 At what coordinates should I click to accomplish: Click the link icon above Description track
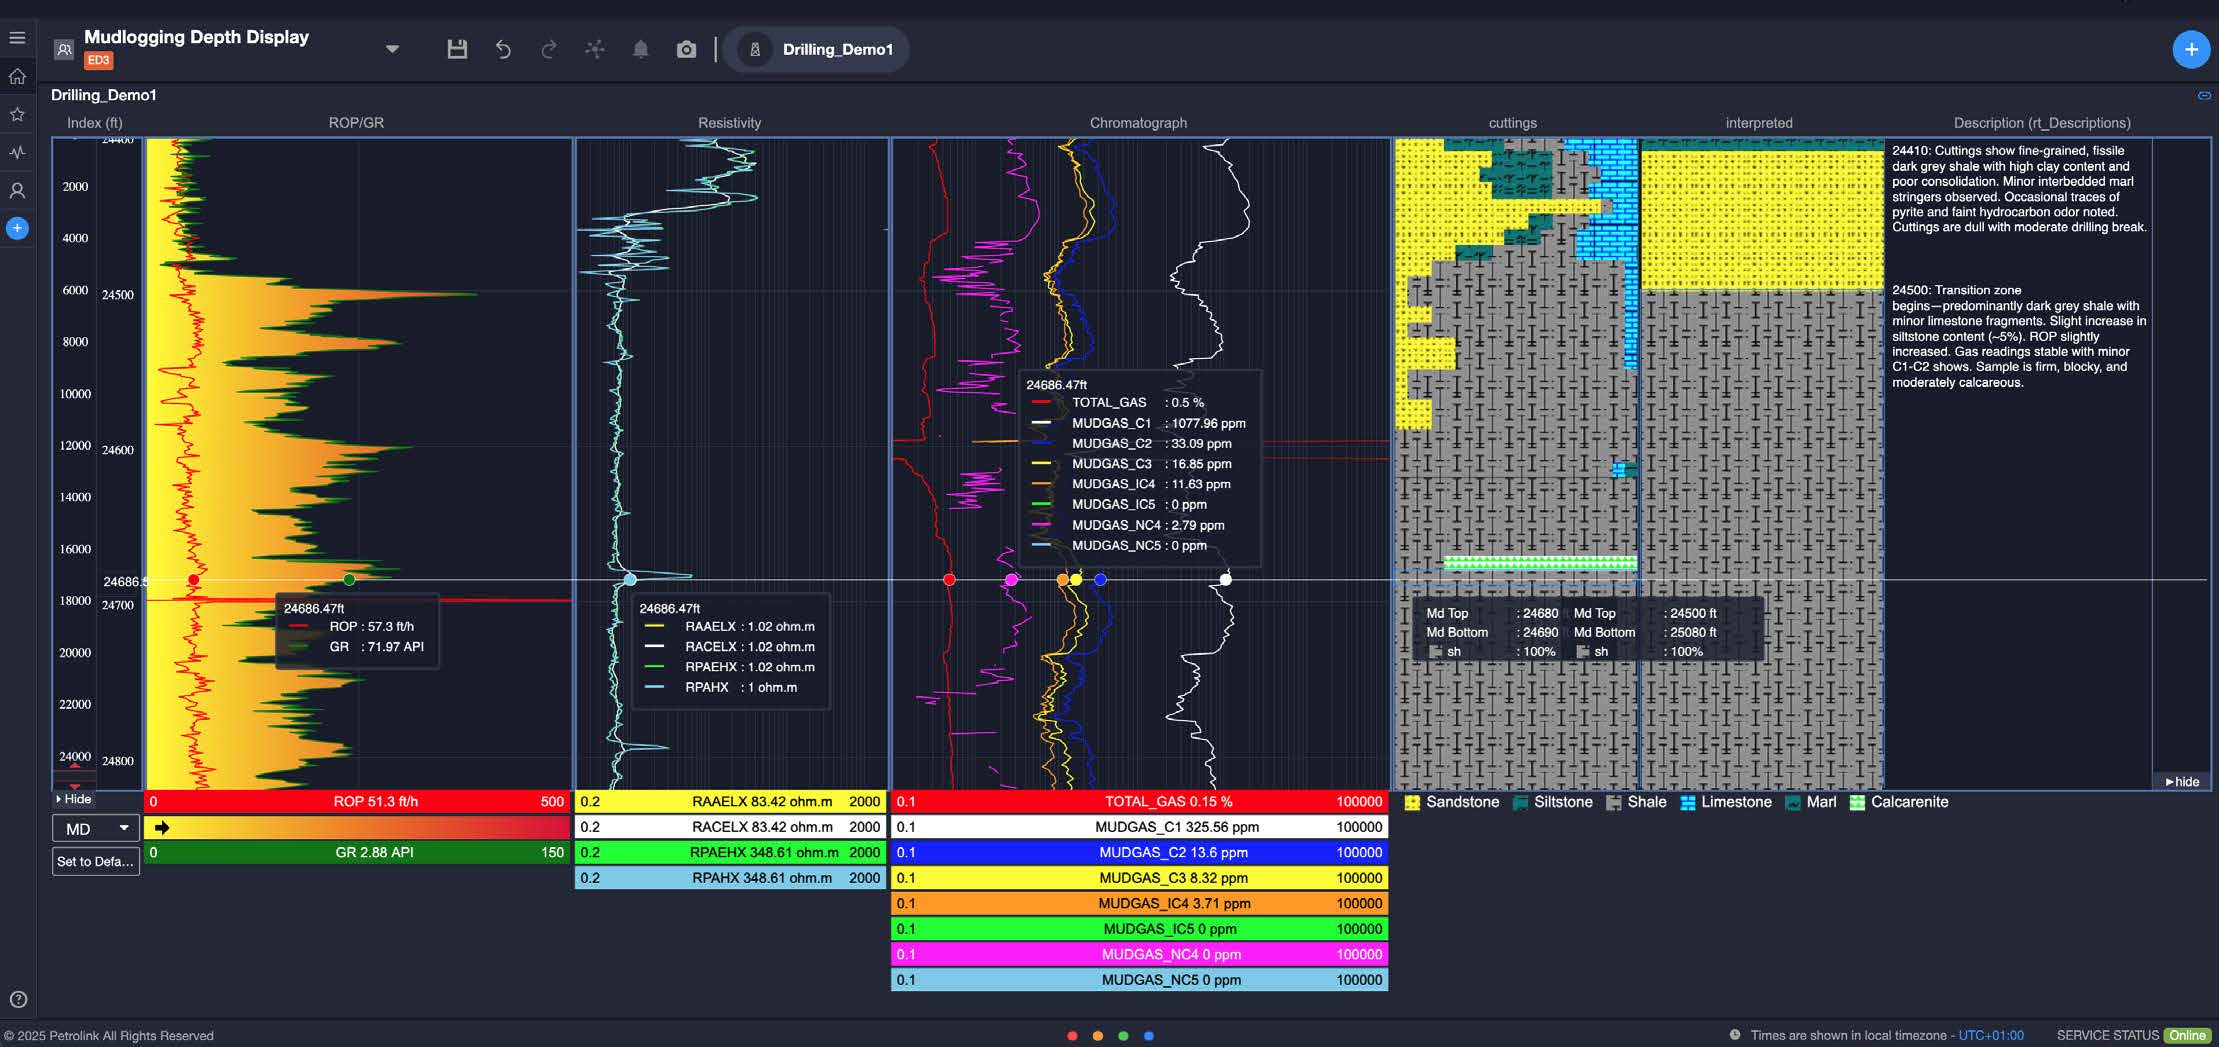[x=2204, y=96]
